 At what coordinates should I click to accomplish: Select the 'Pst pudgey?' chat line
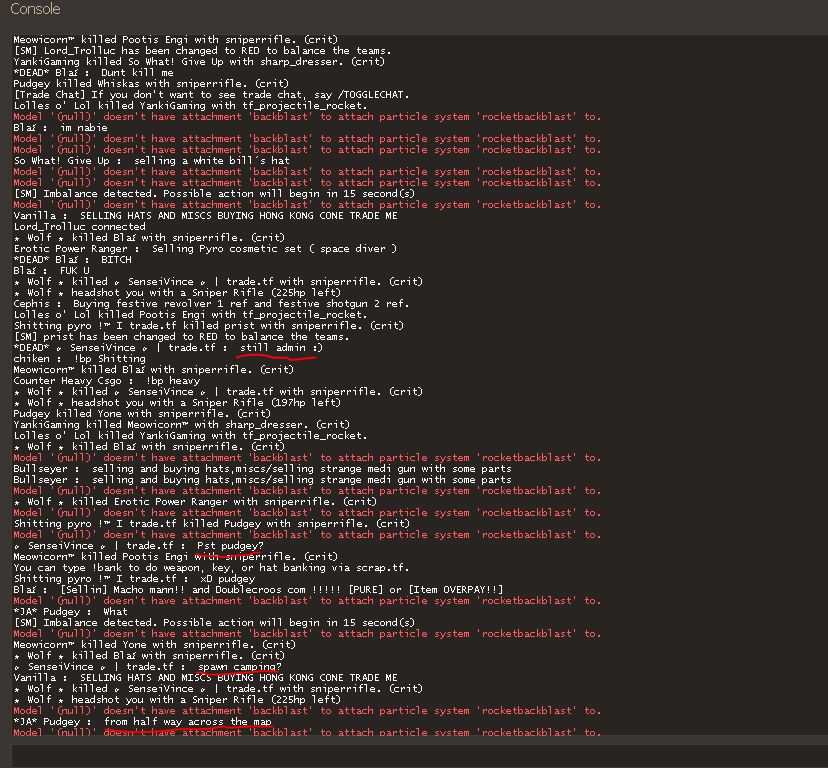click(138, 546)
